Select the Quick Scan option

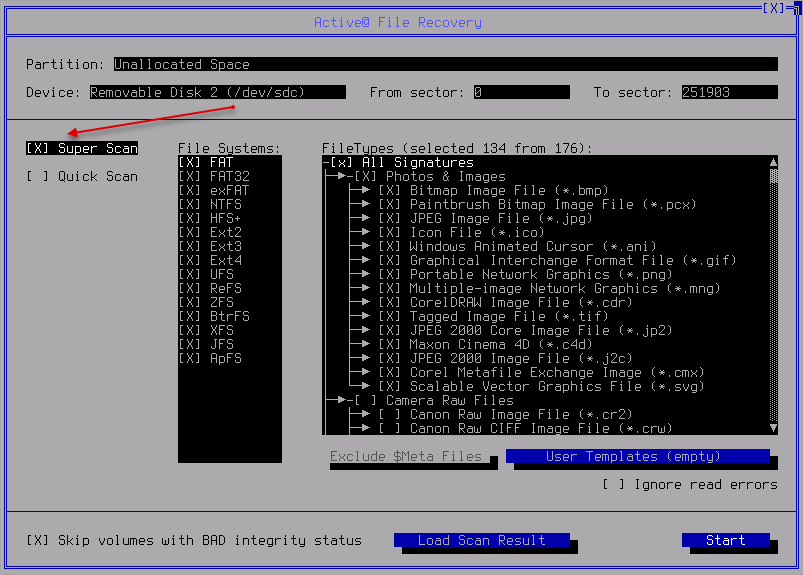click(82, 177)
